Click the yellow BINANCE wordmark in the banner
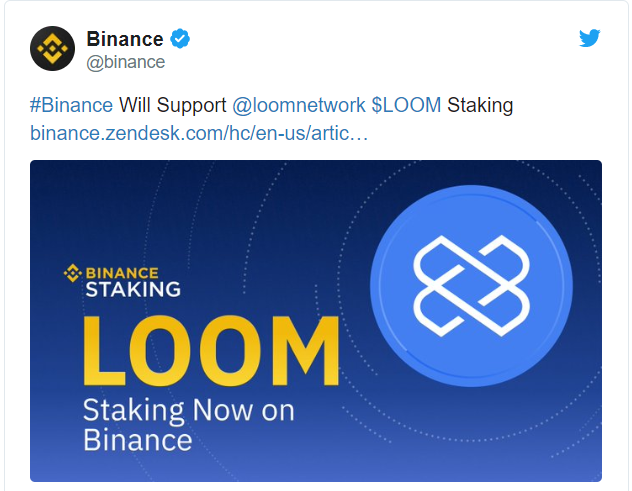This screenshot has height=491, width=632. (121, 272)
